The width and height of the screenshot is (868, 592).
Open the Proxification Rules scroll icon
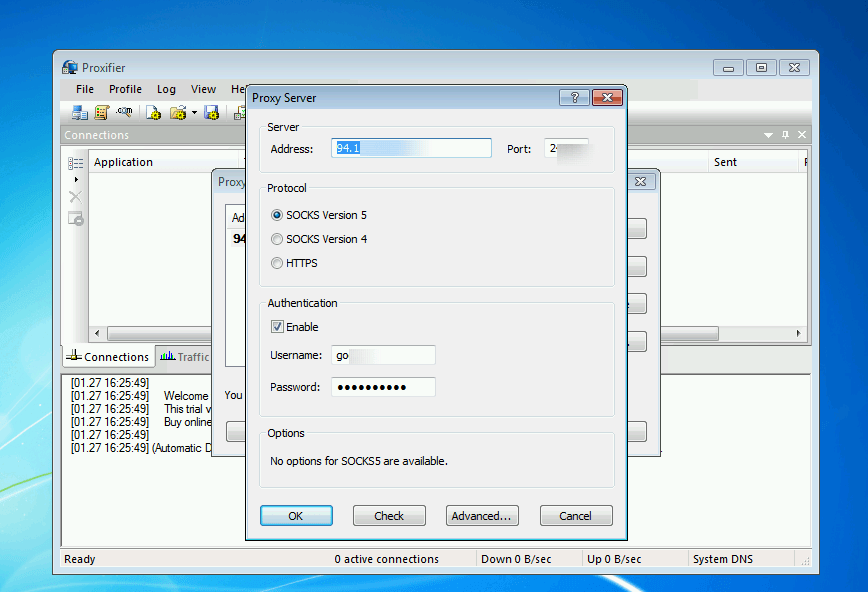(102, 113)
